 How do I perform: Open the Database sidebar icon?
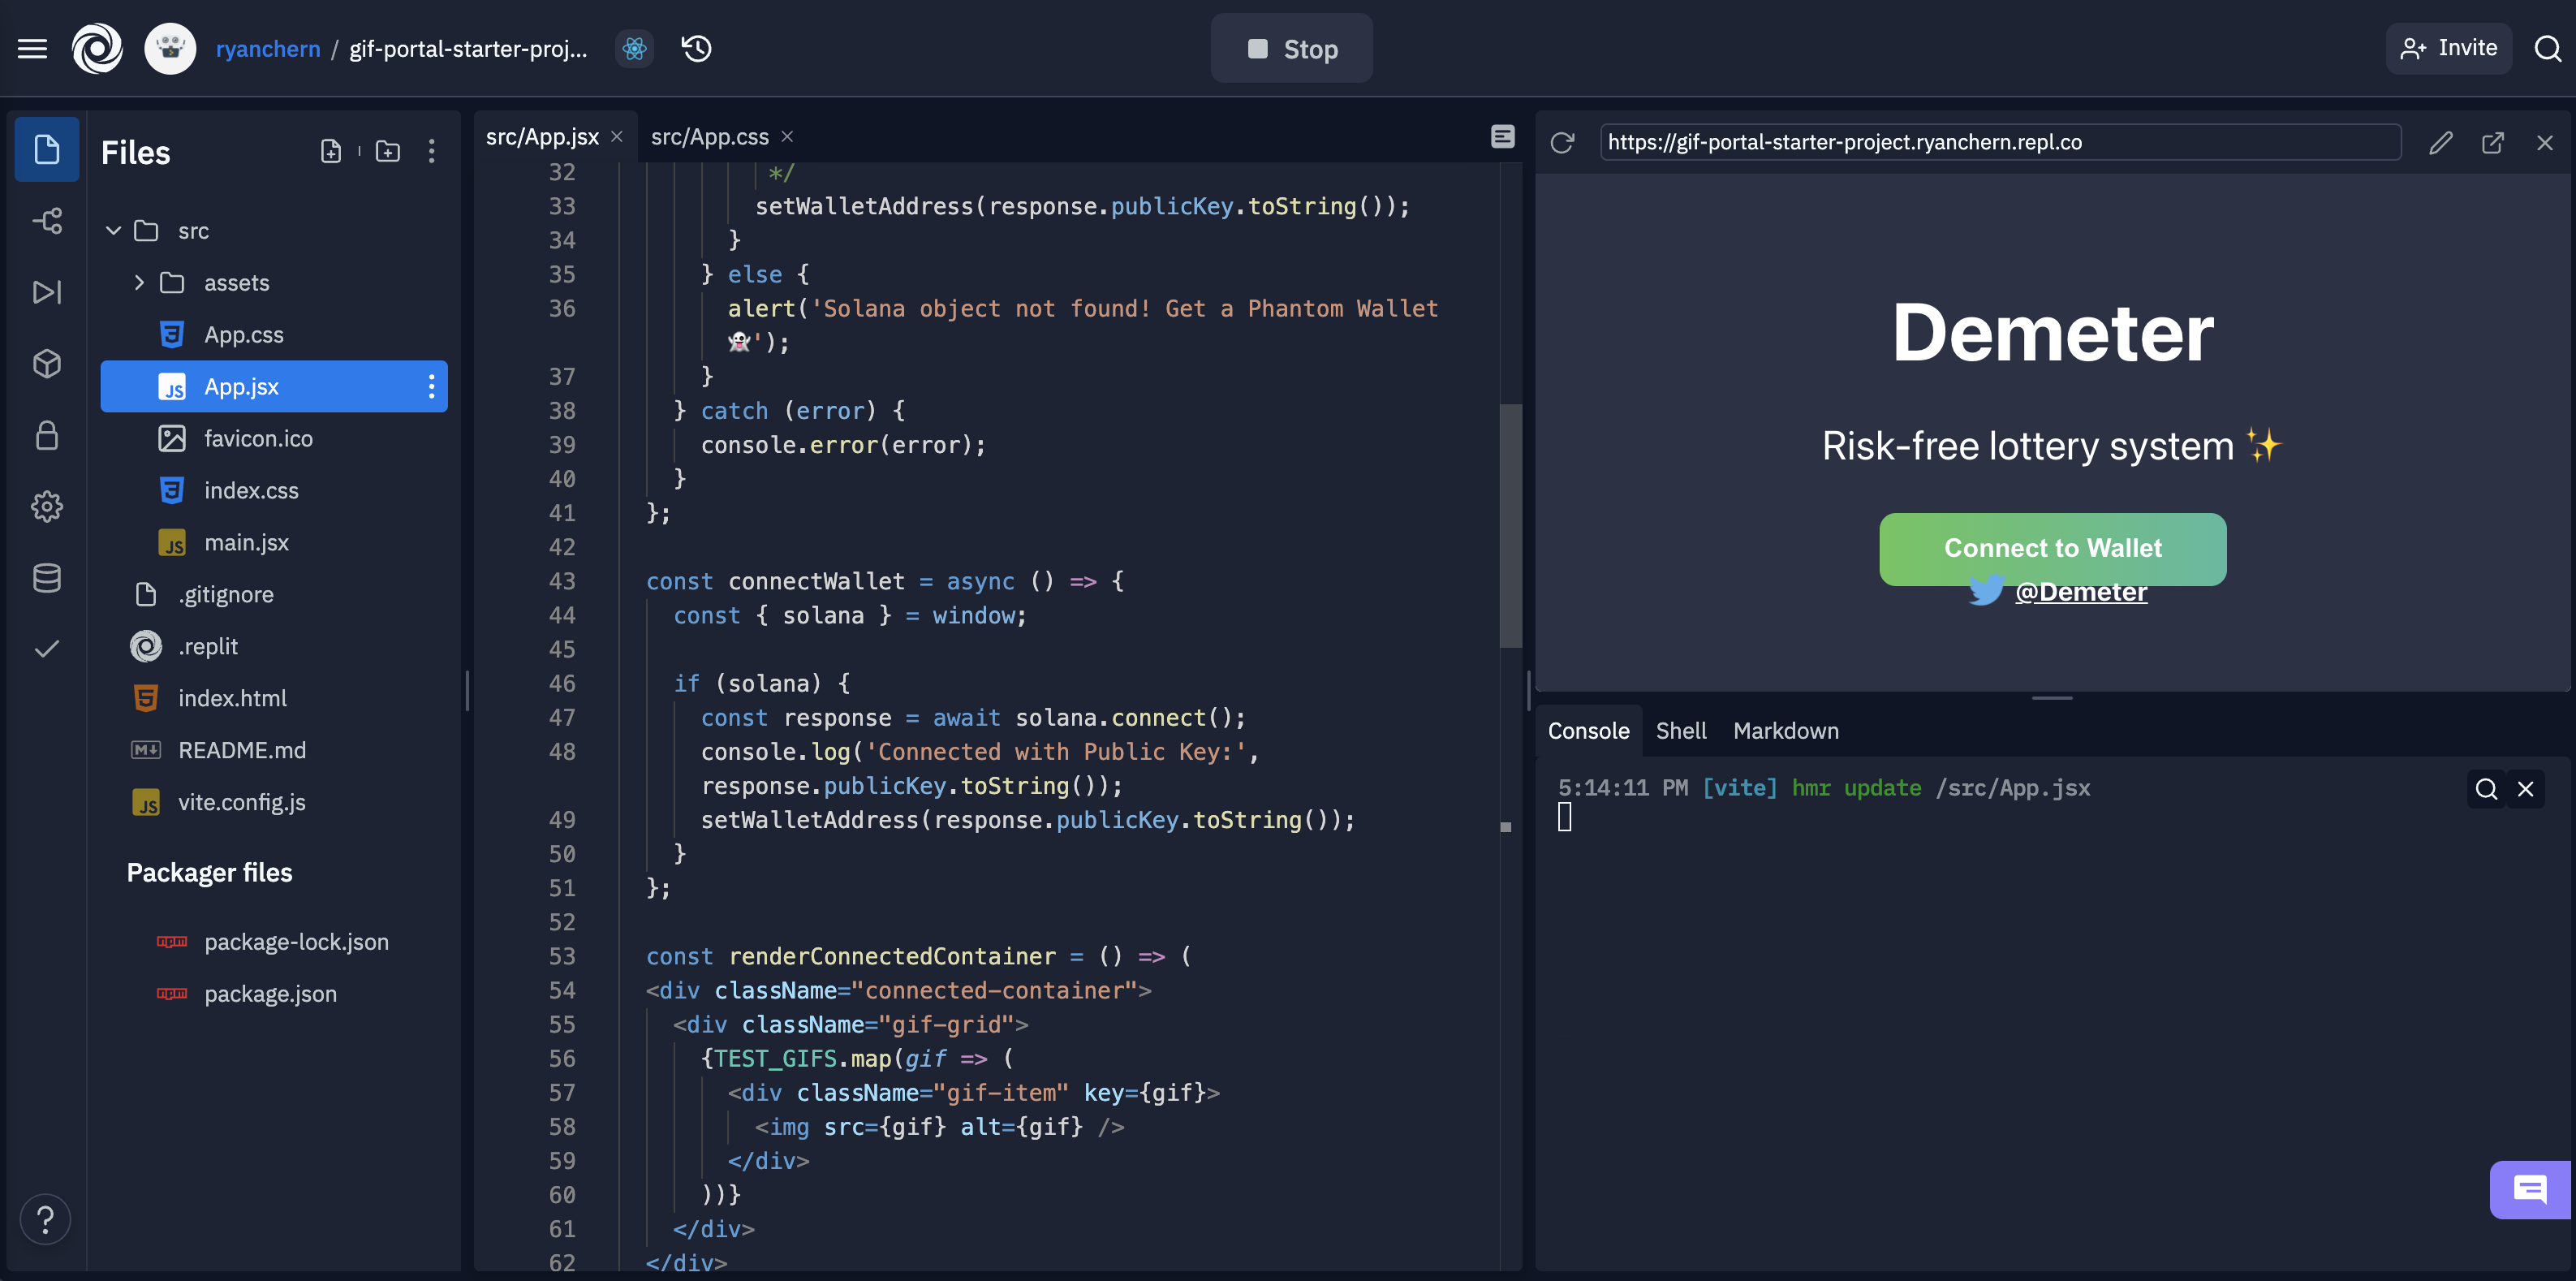point(47,578)
